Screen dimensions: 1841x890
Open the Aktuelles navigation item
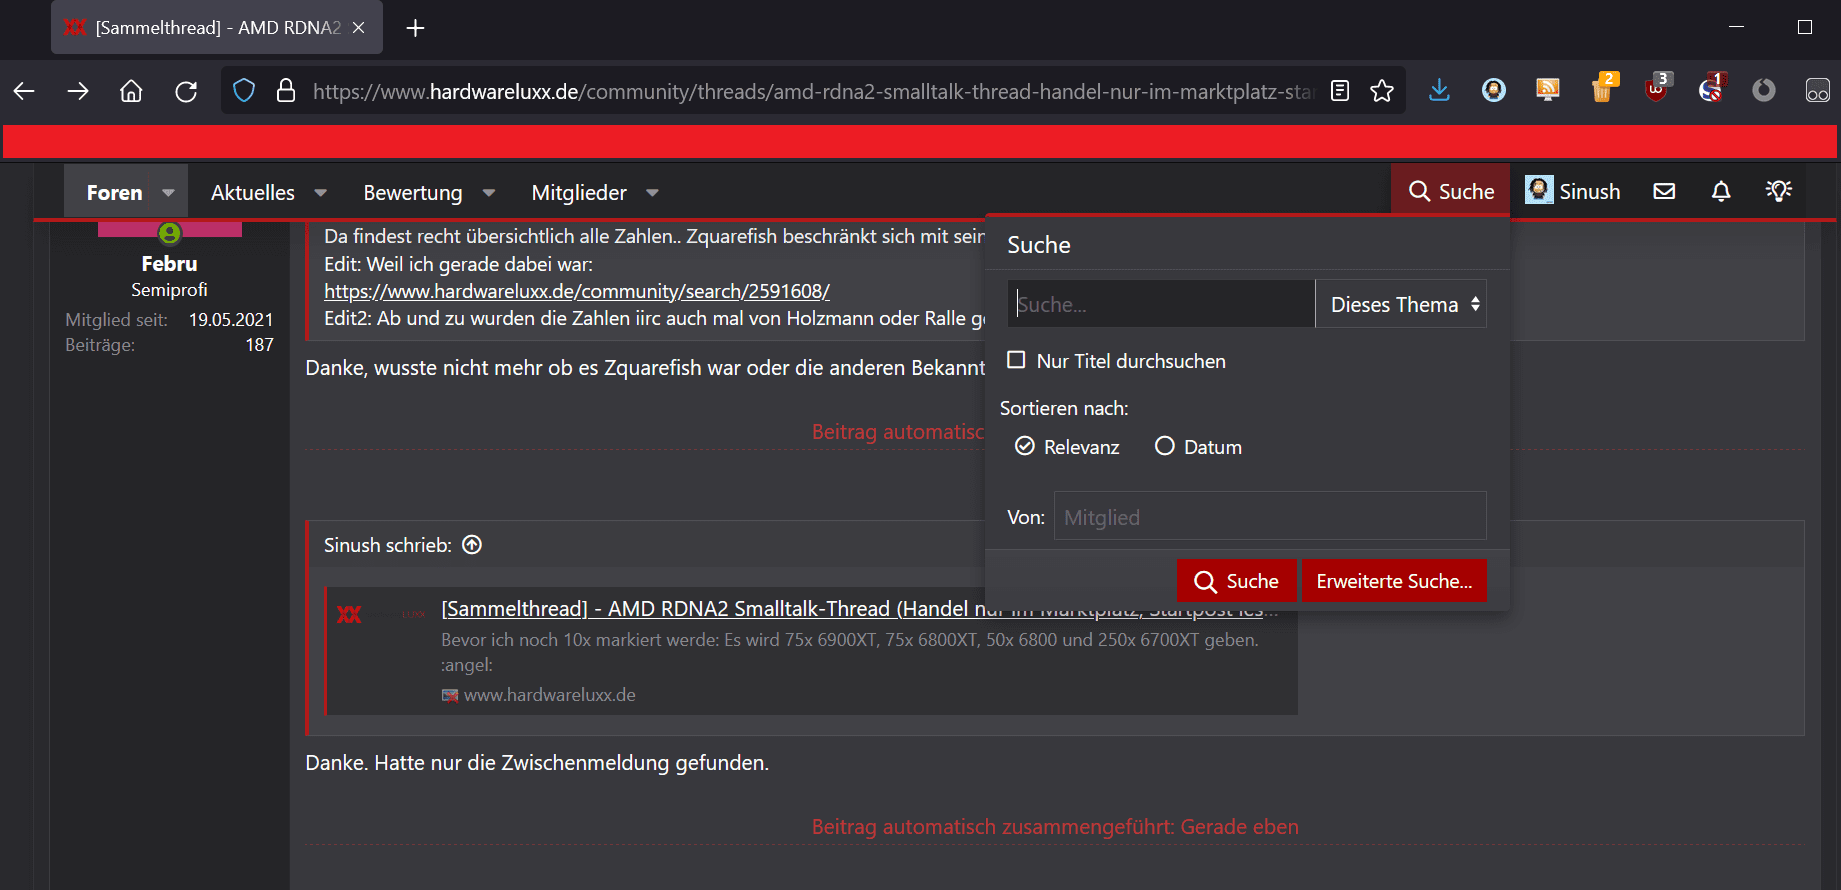(x=253, y=192)
